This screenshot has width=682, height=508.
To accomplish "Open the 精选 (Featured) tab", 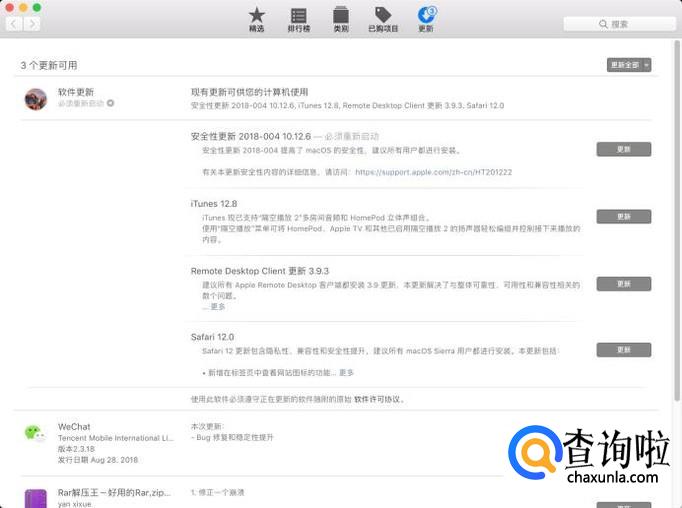I will (x=257, y=20).
